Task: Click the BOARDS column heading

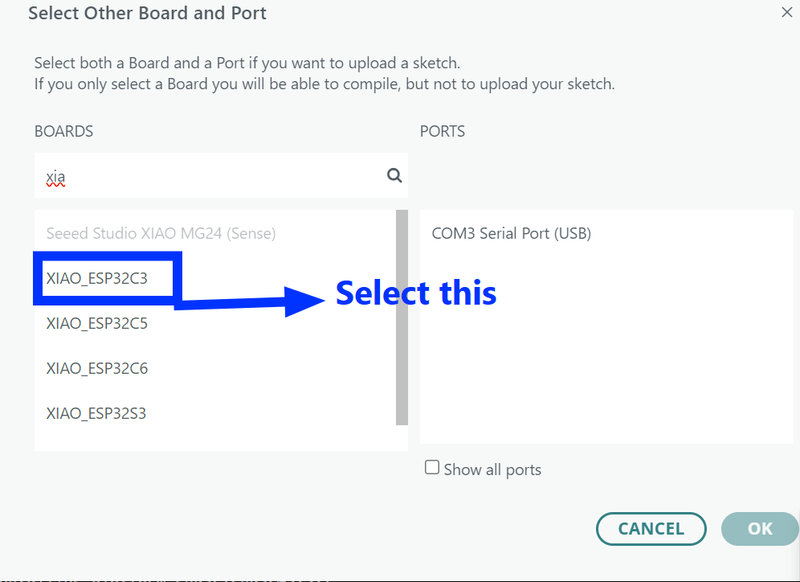Action: pyautogui.click(x=63, y=131)
